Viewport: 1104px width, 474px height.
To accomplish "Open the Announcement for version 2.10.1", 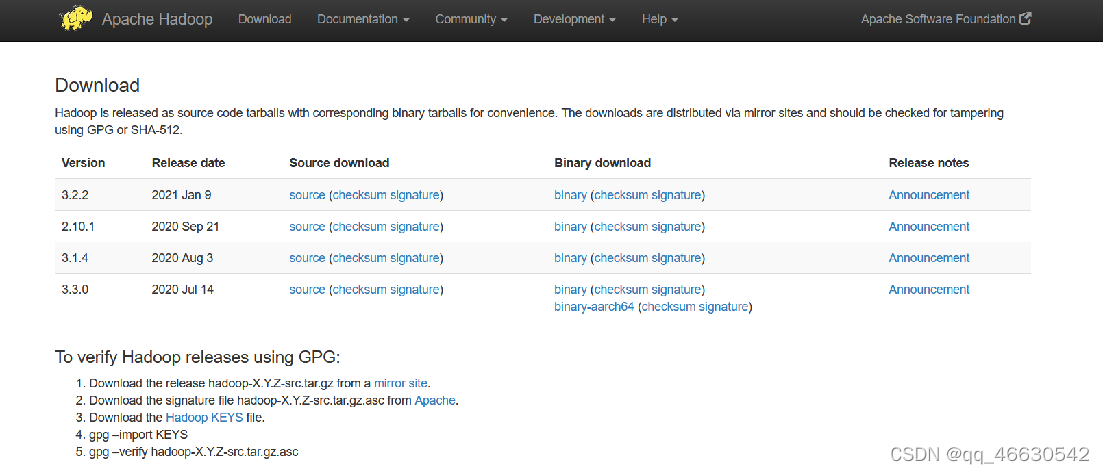I will (929, 227).
